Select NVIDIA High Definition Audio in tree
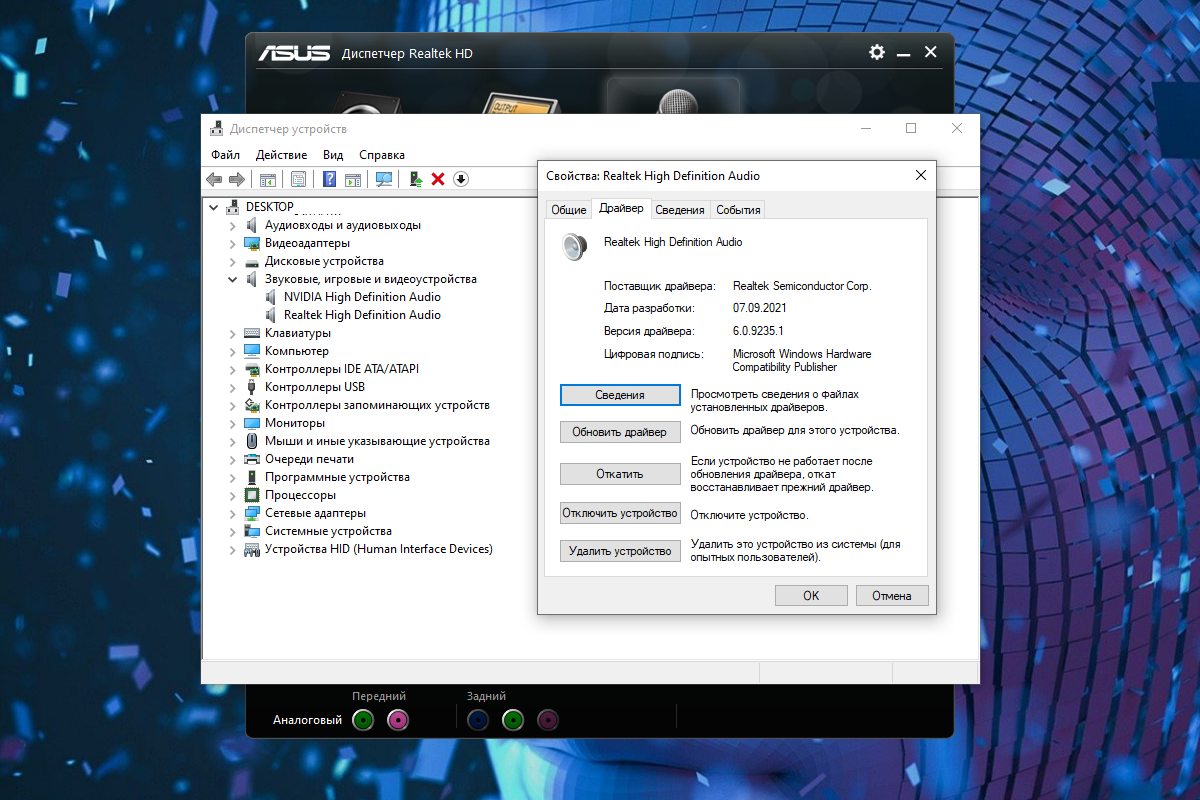The height and width of the screenshot is (800, 1200). [x=362, y=297]
